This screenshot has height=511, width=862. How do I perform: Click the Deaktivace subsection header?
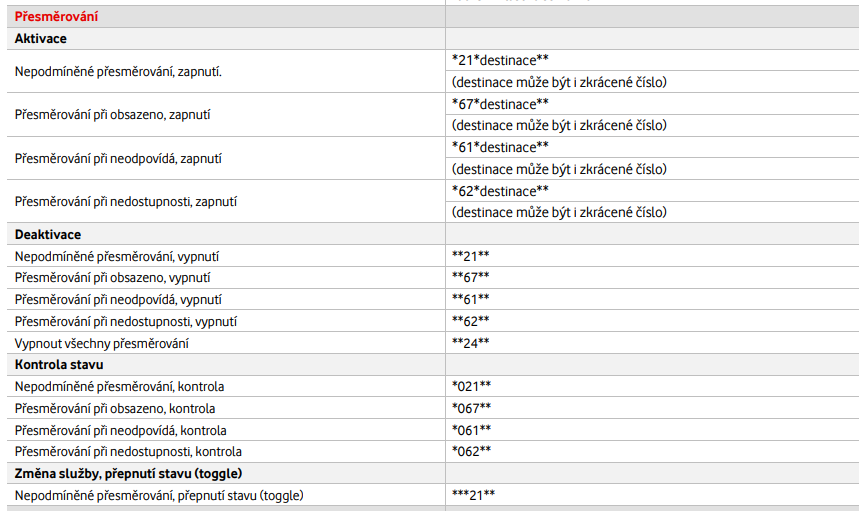pyautogui.click(x=48, y=235)
